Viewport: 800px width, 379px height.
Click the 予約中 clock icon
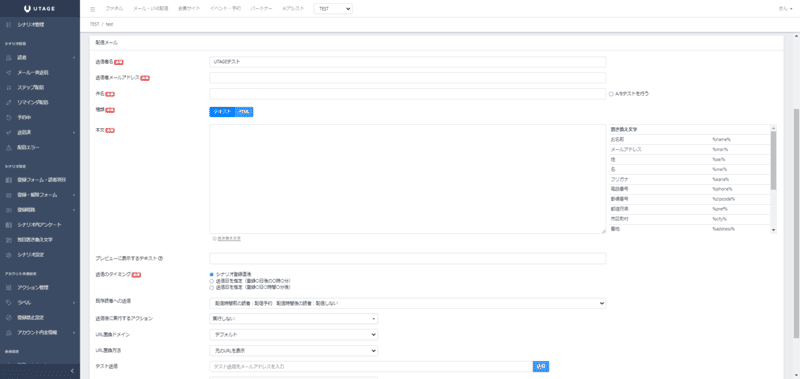coord(9,117)
